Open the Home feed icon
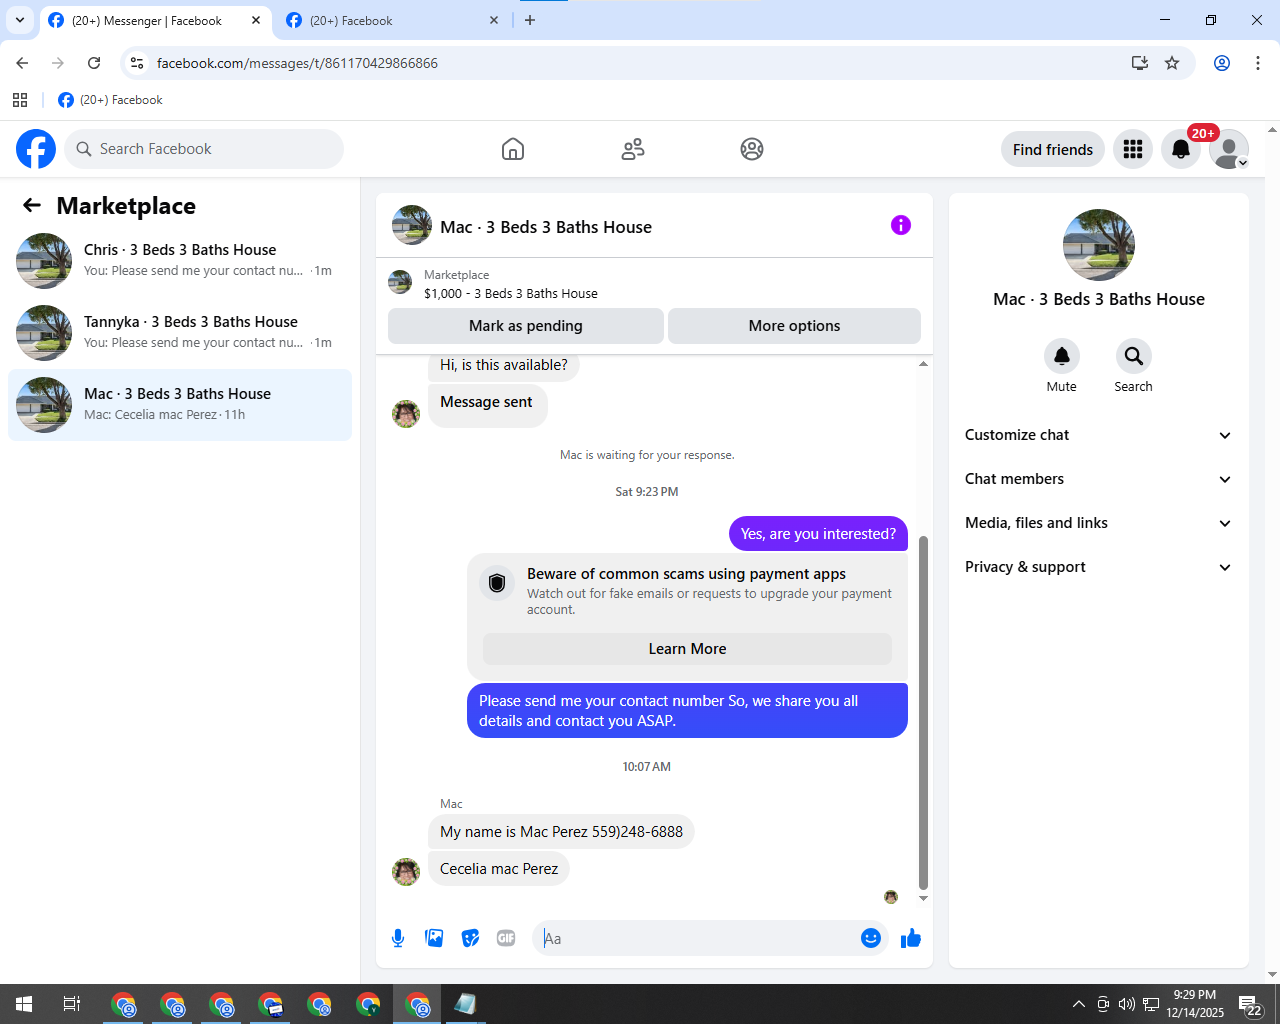 click(513, 149)
